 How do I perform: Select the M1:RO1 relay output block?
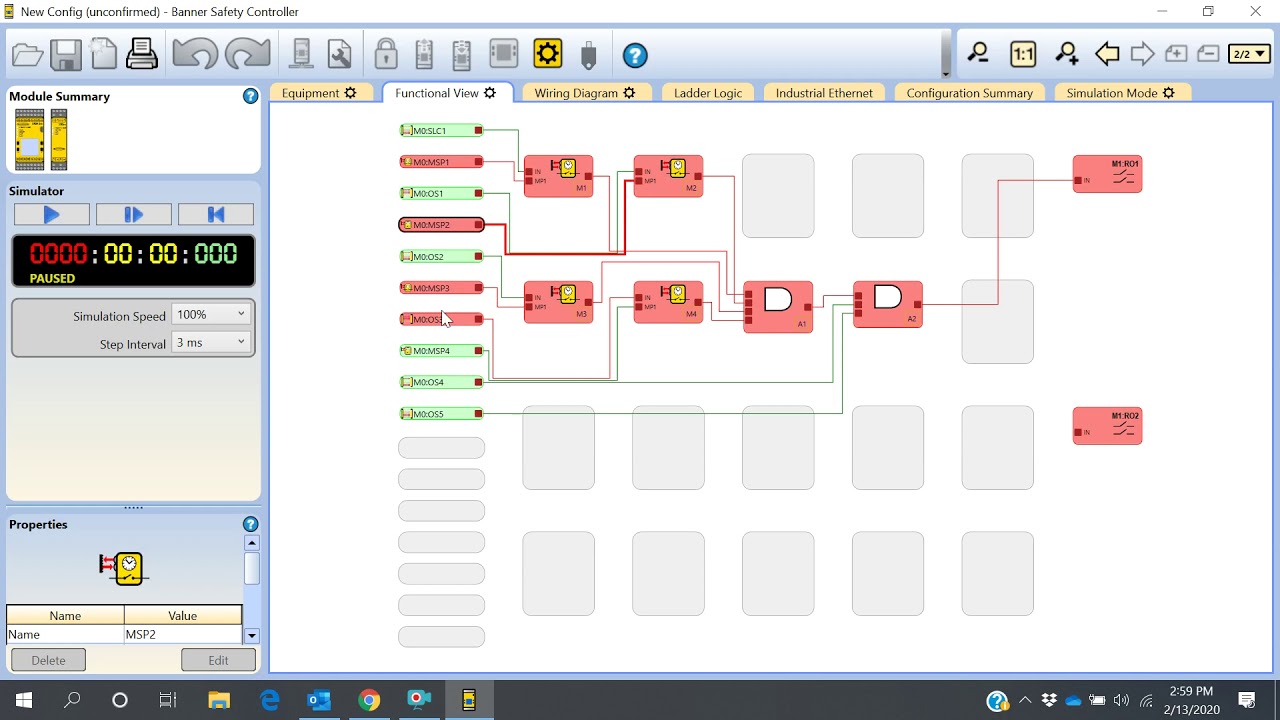tap(1107, 174)
